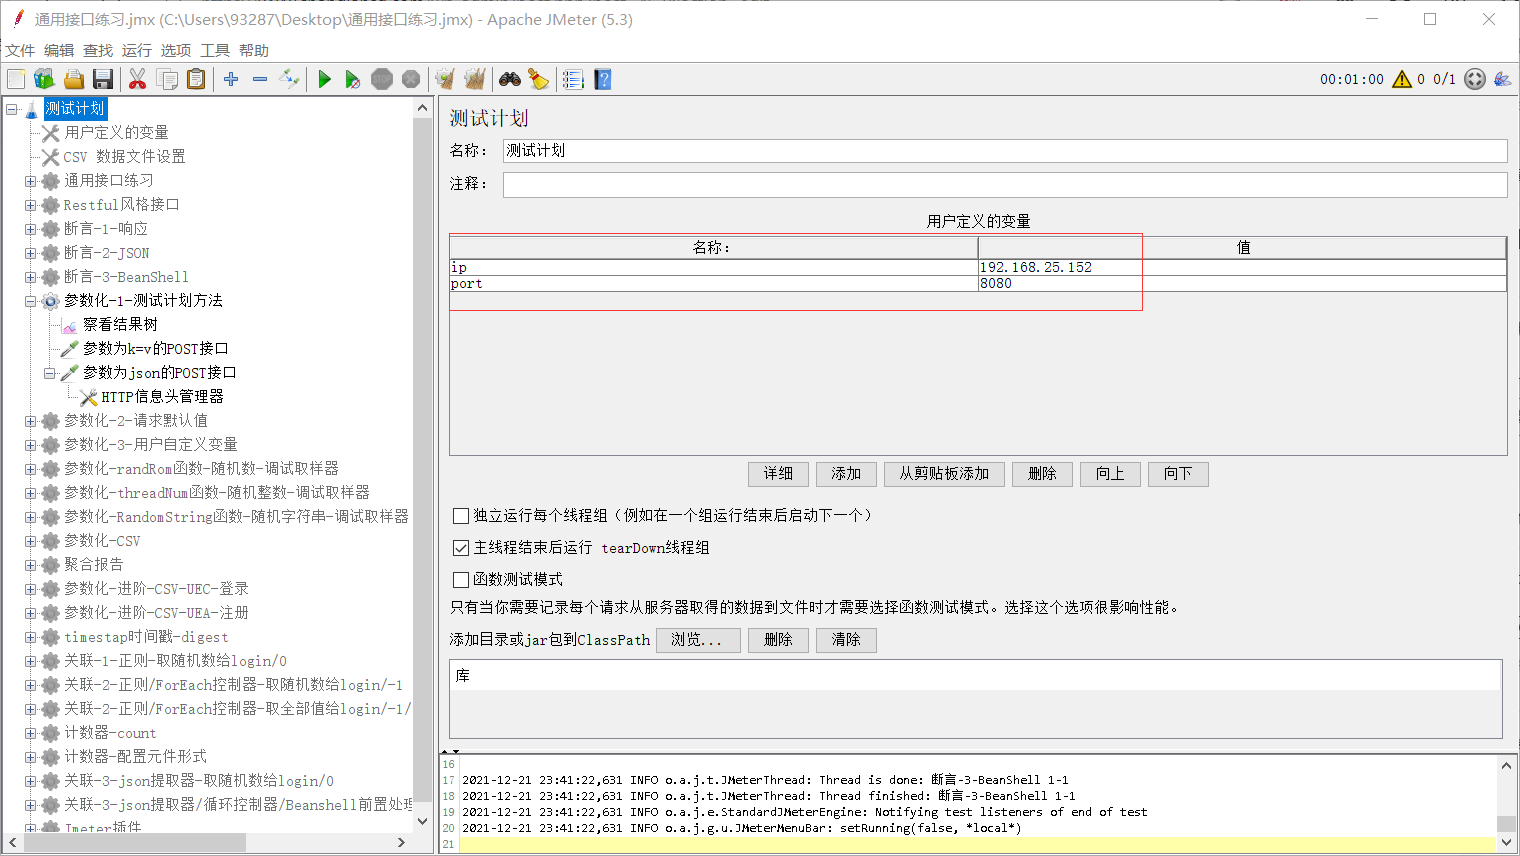Screen dimensions: 1520x856
Task: Start test without pauses icon
Action: click(x=353, y=79)
